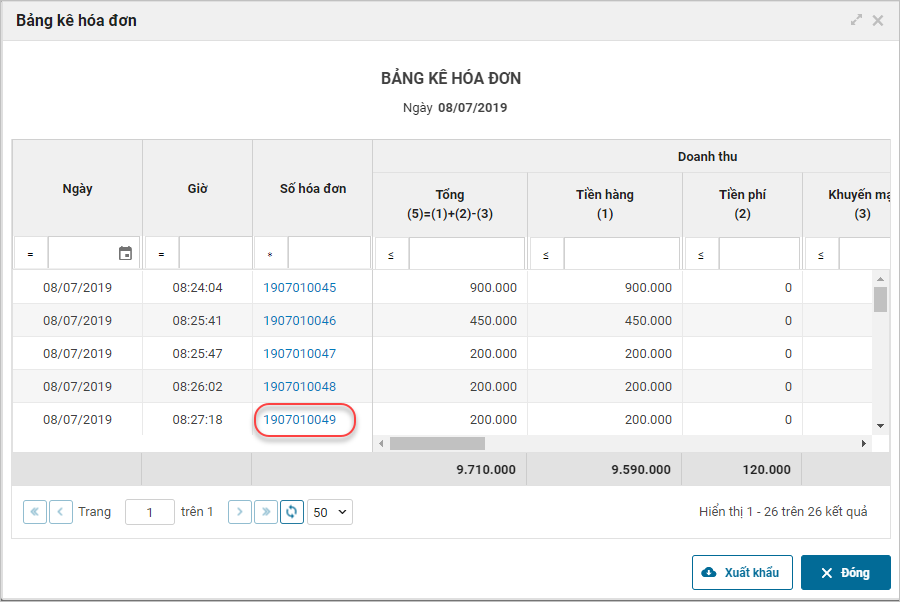Viewport: 900px width, 602px height.
Task: Click the Ngày column header
Action: 77,188
